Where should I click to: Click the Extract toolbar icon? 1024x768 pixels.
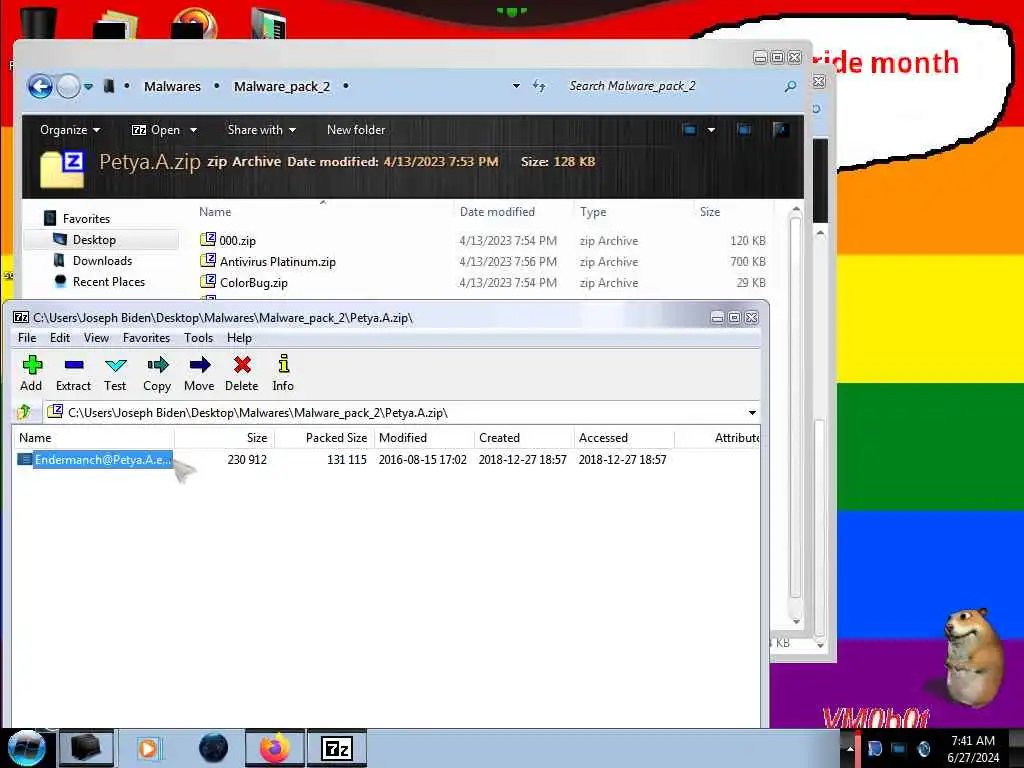(73, 373)
